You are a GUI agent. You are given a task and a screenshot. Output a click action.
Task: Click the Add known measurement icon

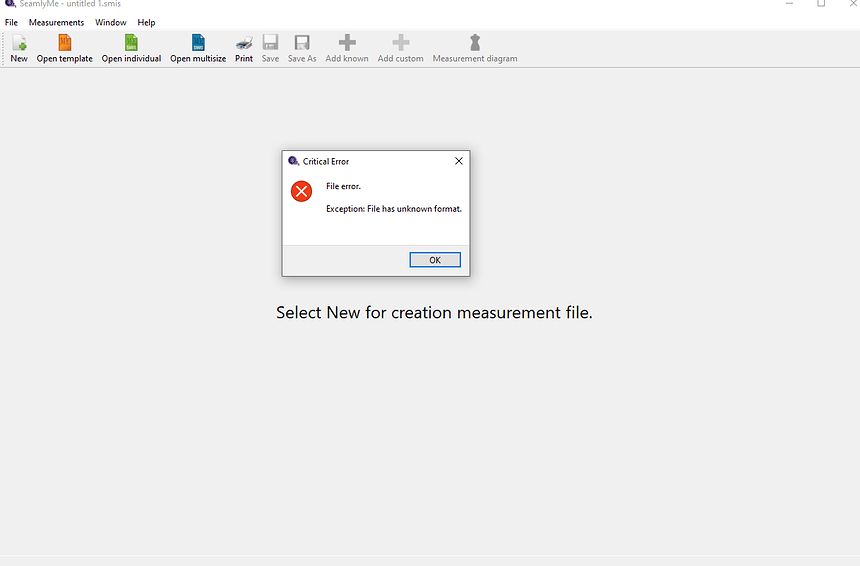coord(347,43)
